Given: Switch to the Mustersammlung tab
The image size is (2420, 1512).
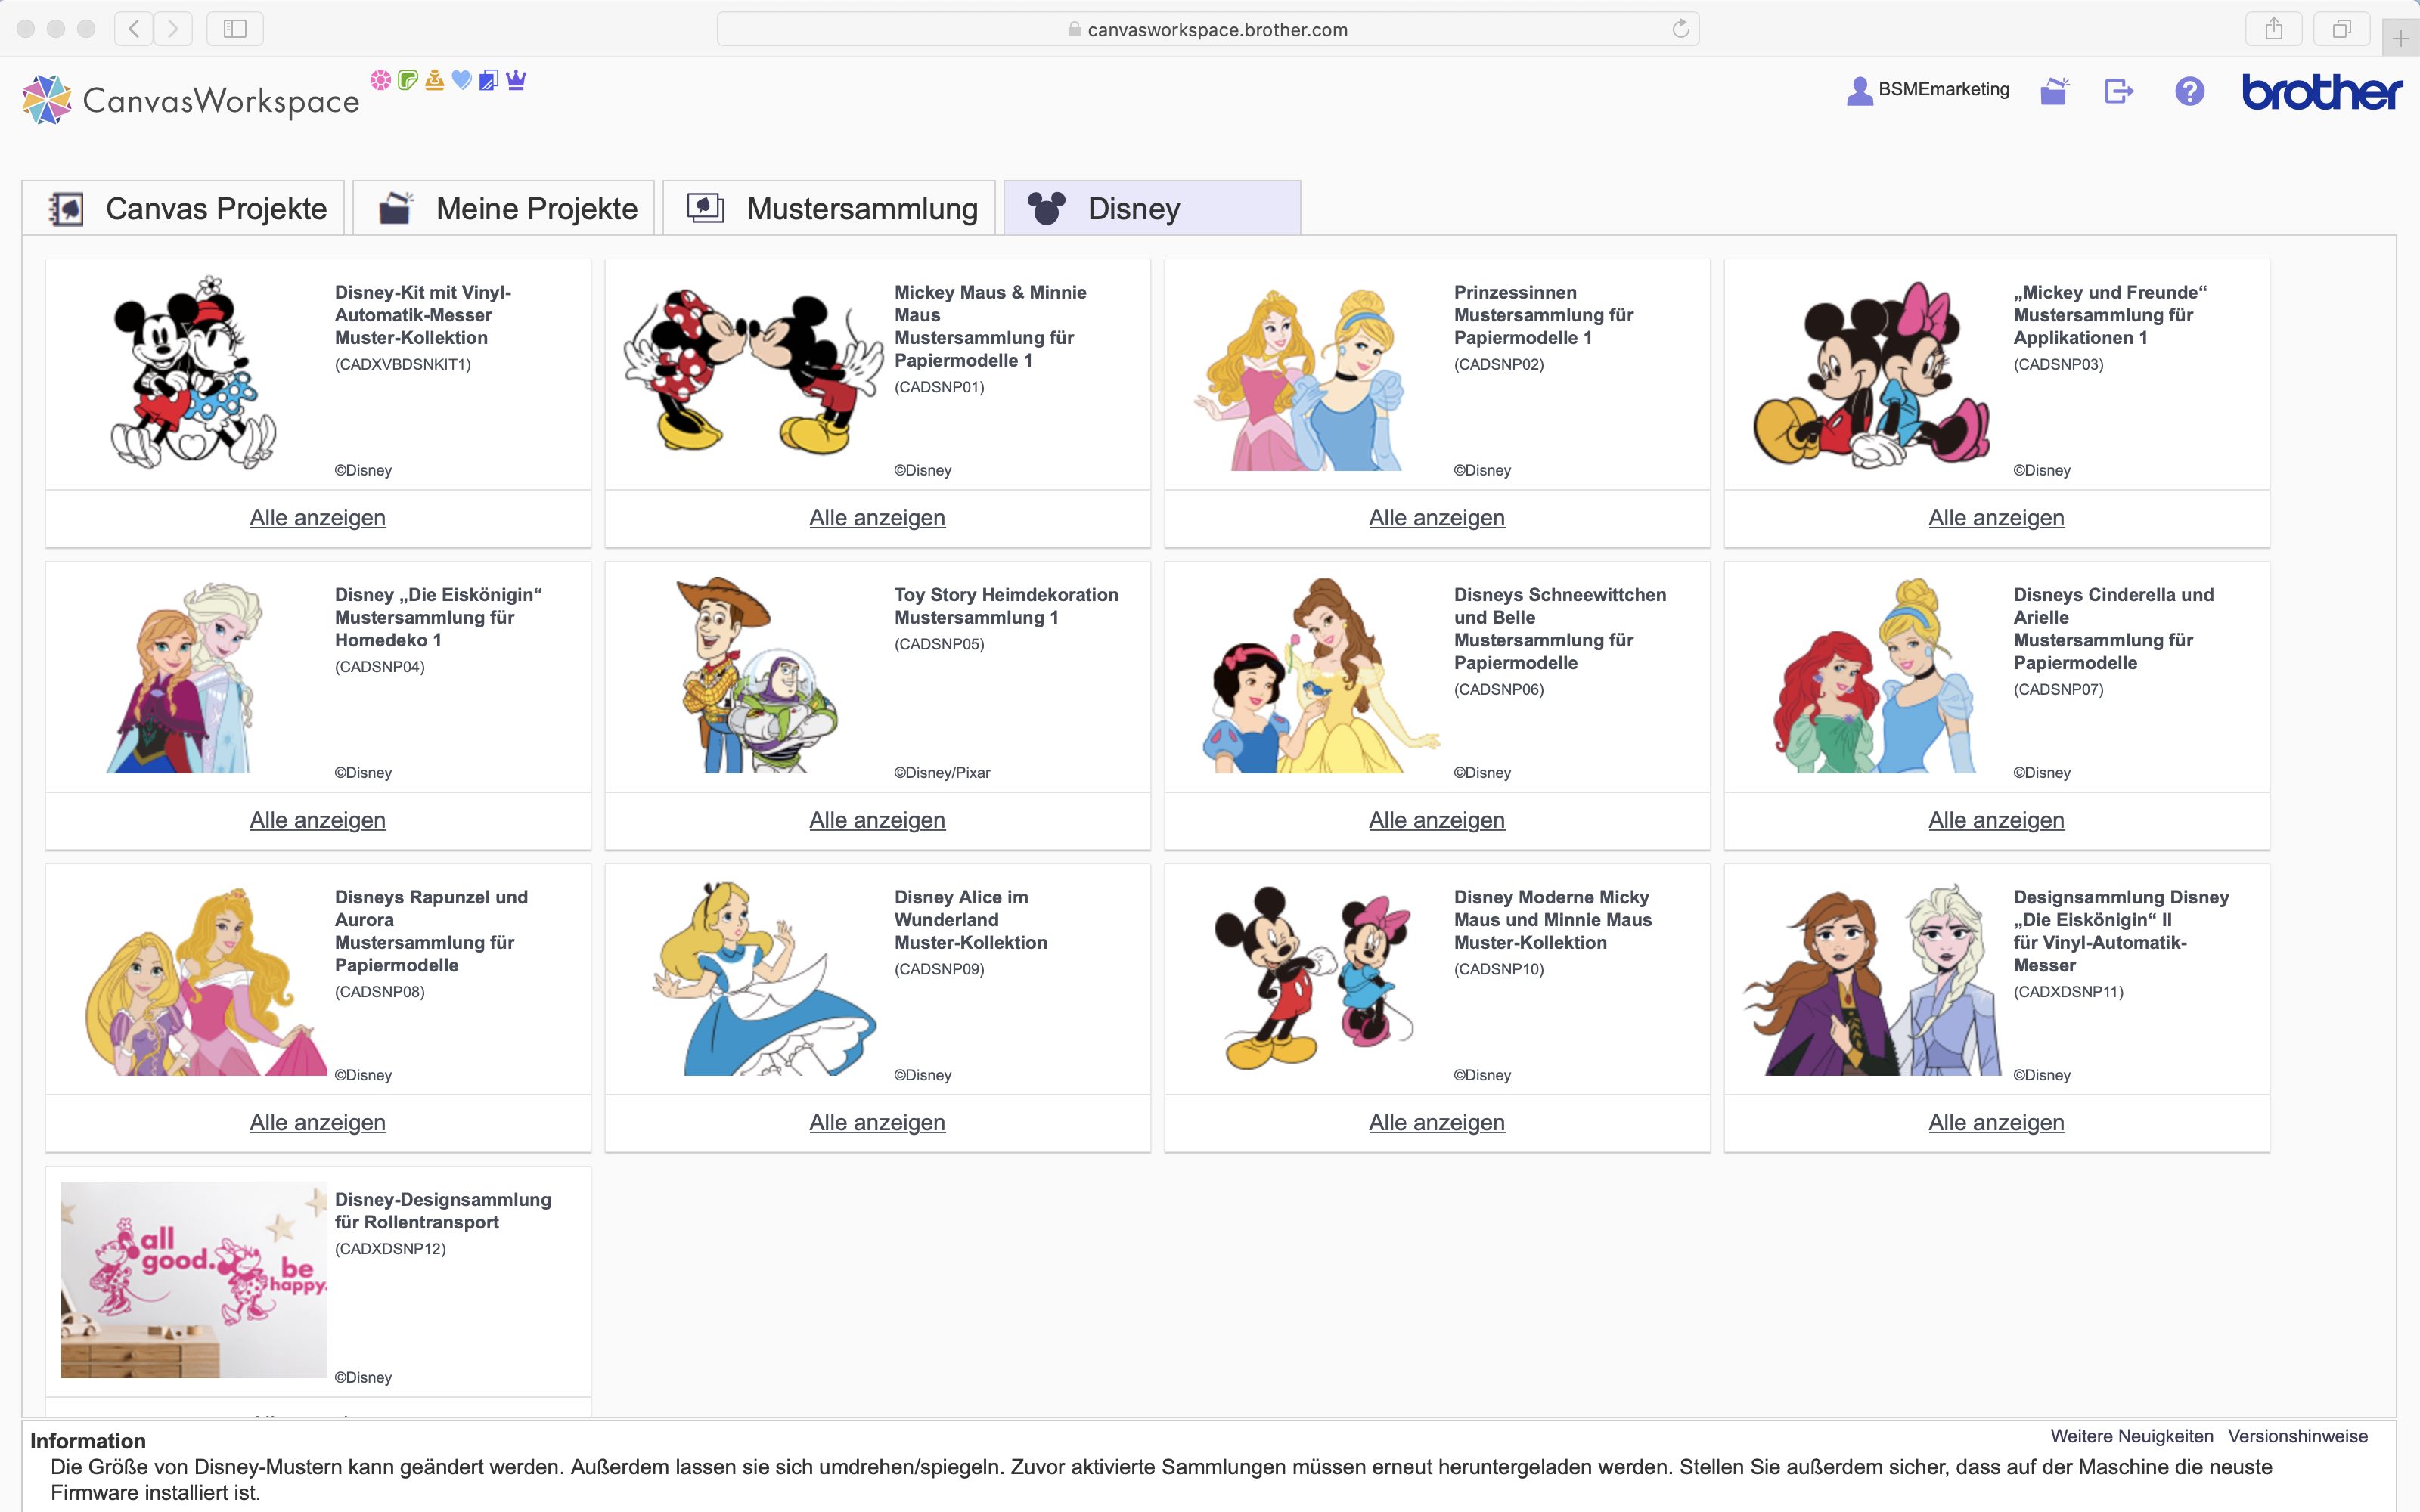Looking at the screenshot, I should click(829, 208).
